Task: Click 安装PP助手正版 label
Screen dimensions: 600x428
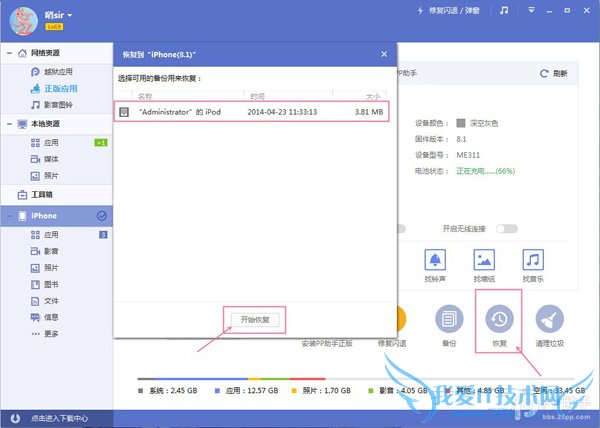Action: pyautogui.click(x=327, y=343)
